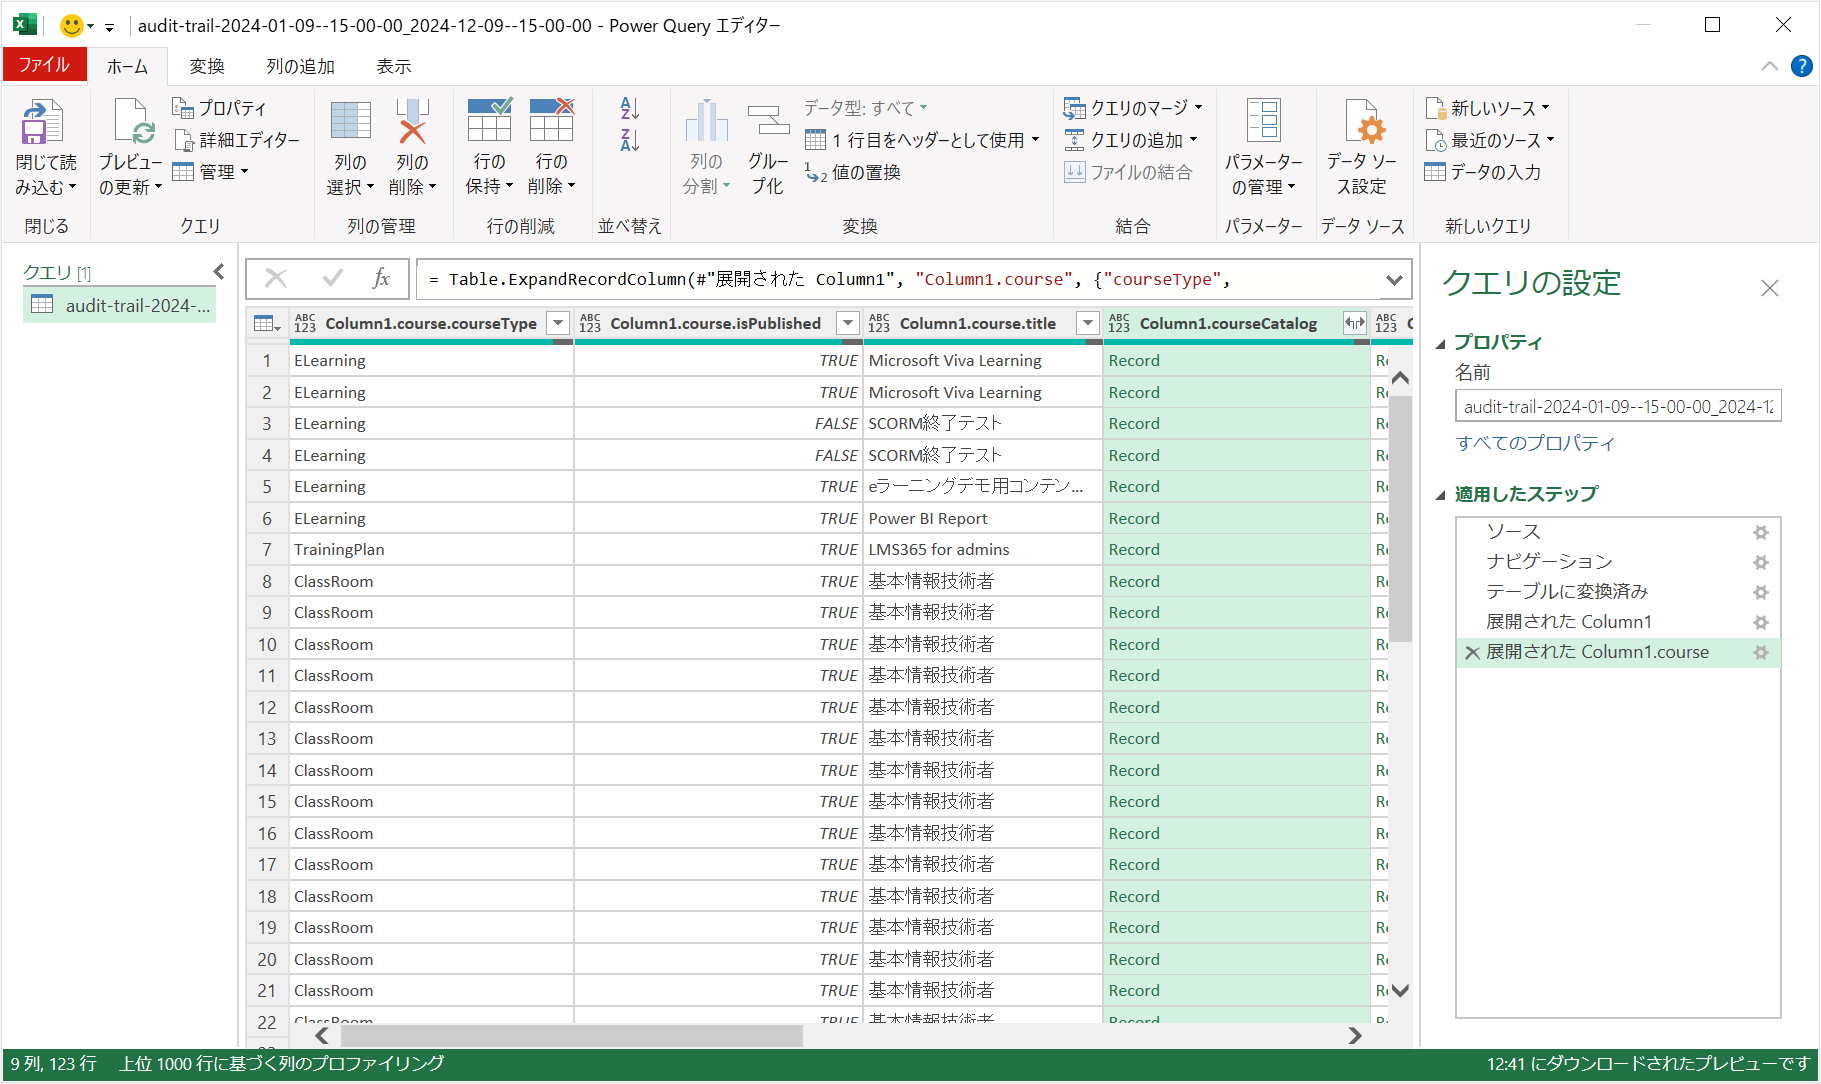Click the Keep Rows icon
Screen dimensions: 1821x1084
tap(489, 121)
